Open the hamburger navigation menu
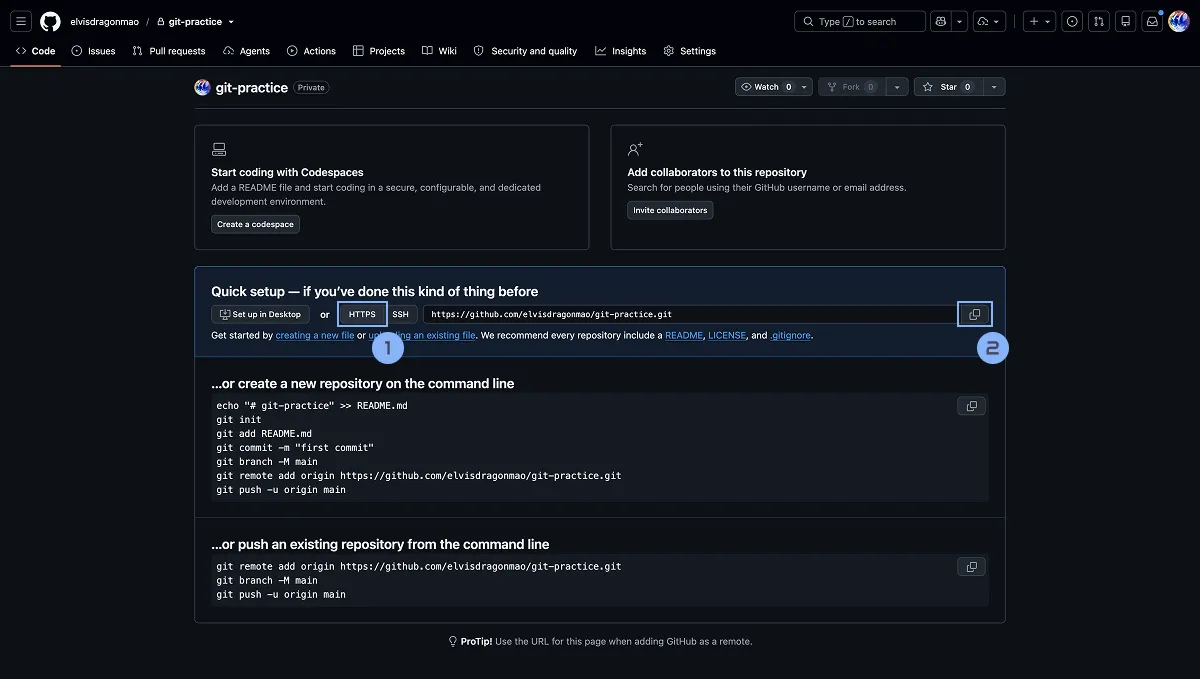This screenshot has height=679, width=1200. pyautogui.click(x=22, y=21)
